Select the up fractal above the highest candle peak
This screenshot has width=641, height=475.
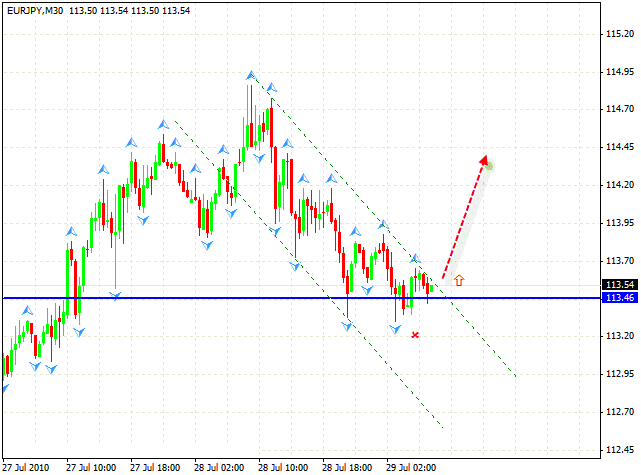[x=251, y=75]
